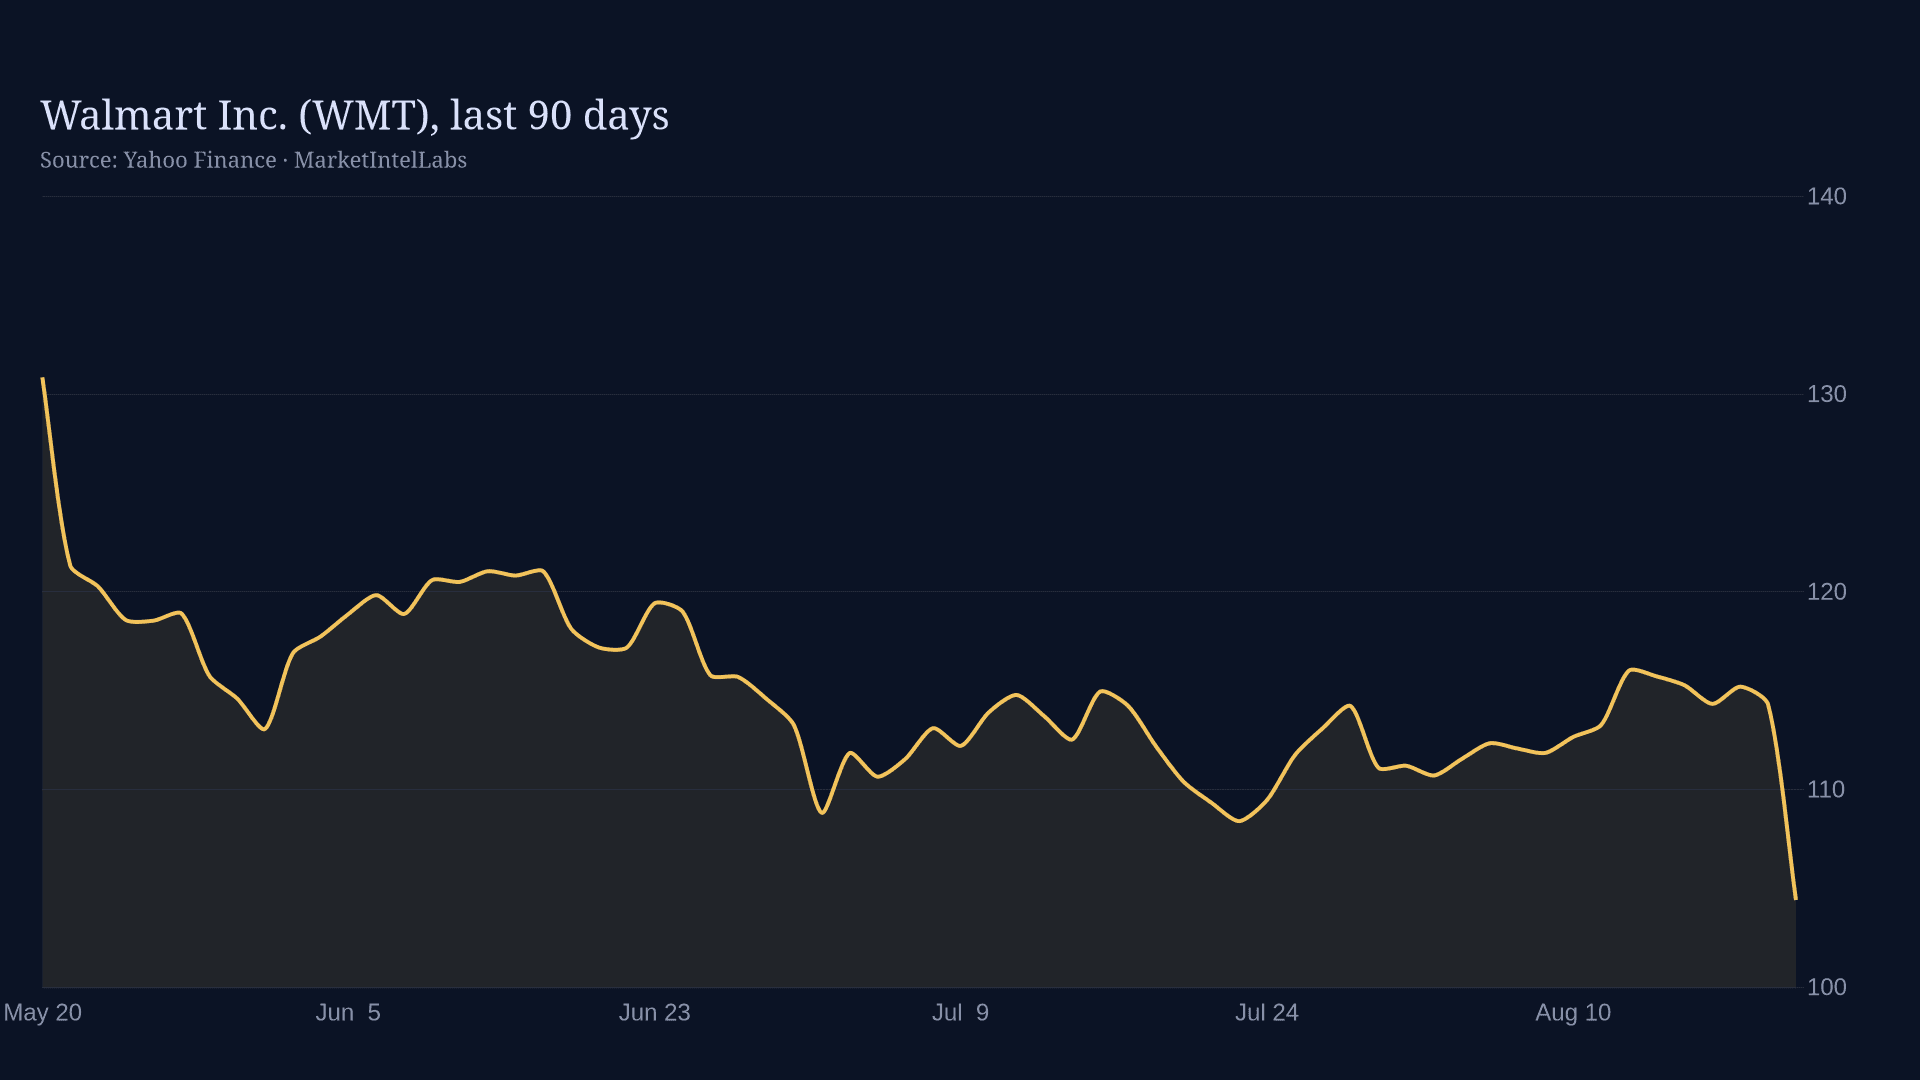Click the y-axis label 140

1826,196
